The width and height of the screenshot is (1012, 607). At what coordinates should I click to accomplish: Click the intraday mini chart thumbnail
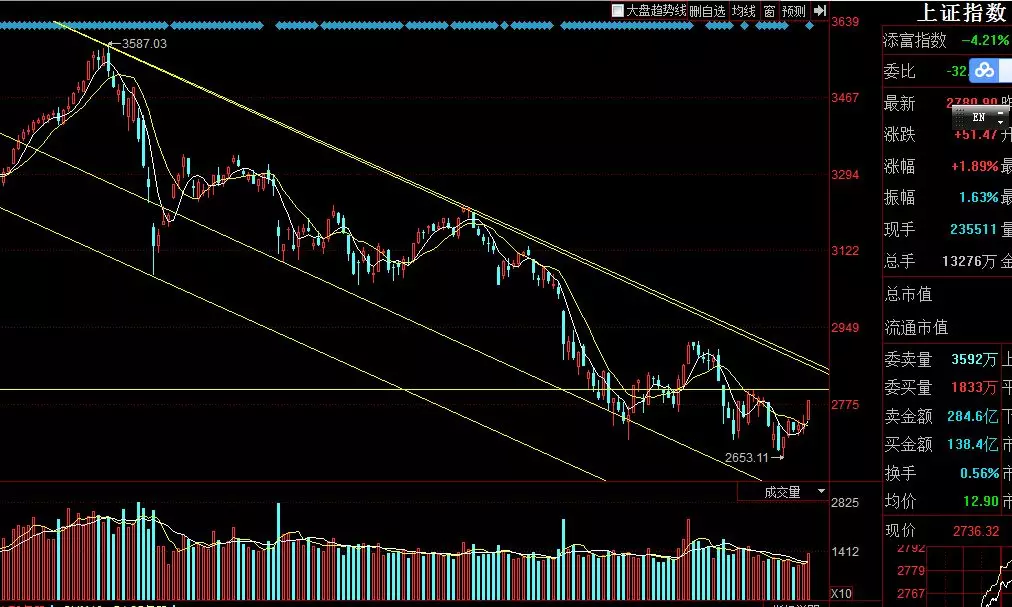[990, 575]
